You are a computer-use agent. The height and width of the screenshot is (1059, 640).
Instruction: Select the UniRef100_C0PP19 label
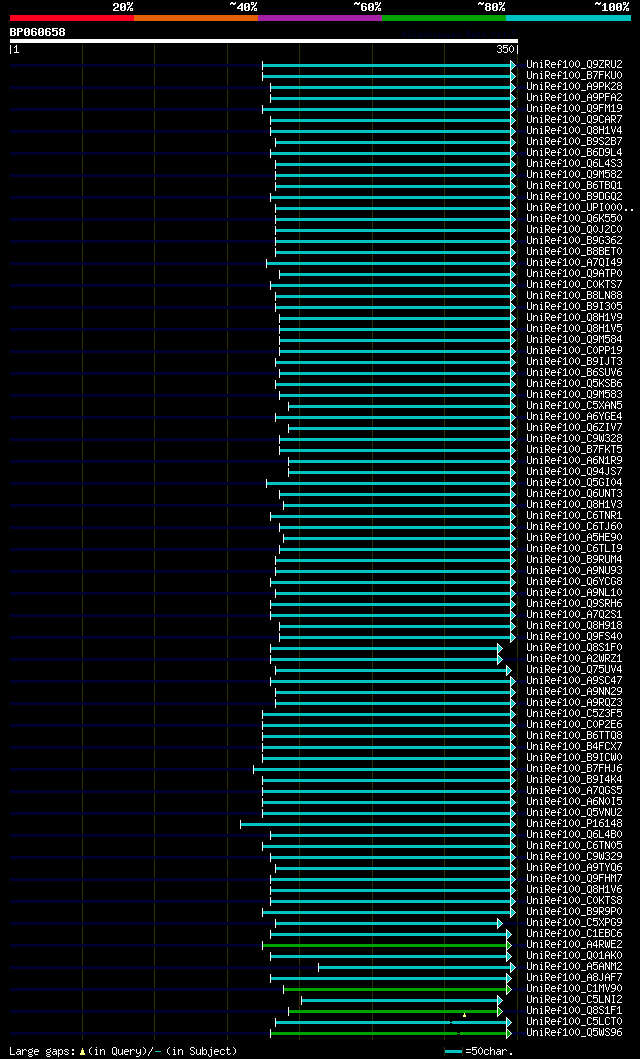575,351
